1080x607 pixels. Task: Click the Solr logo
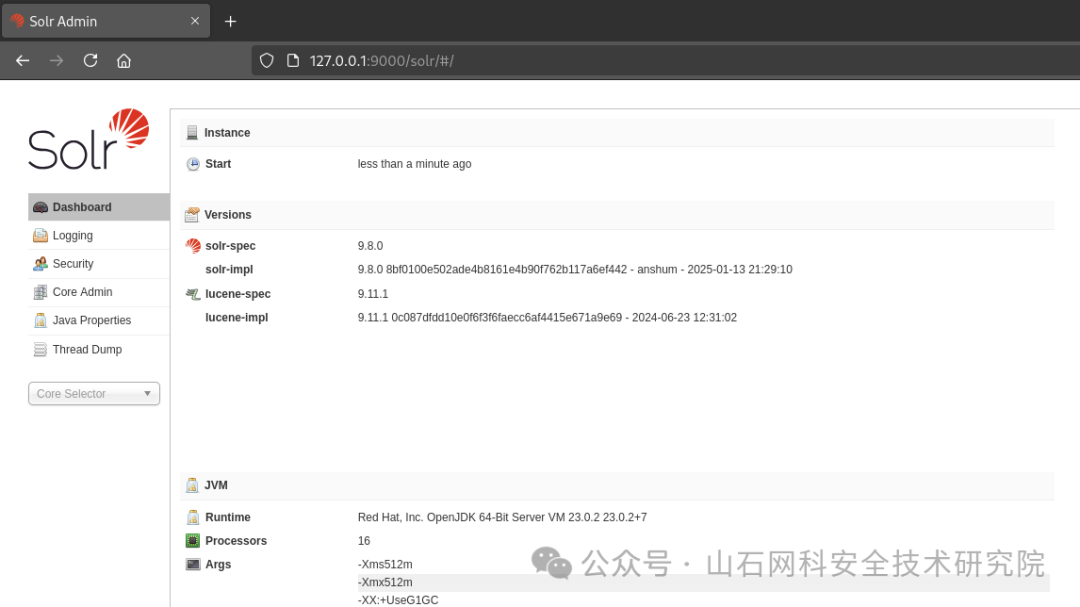pyautogui.click(x=89, y=139)
